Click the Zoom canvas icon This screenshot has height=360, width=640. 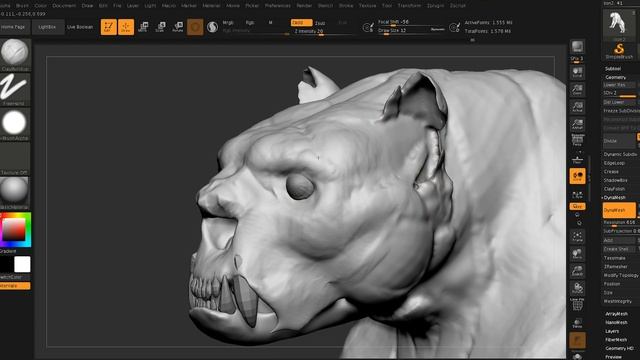[577, 90]
